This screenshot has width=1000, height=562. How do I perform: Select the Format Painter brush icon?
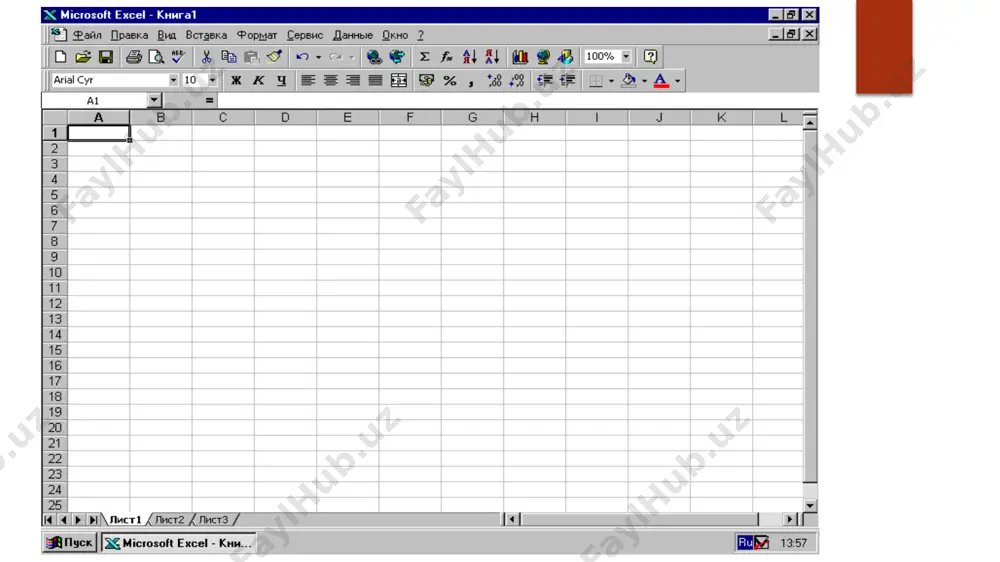click(x=275, y=57)
